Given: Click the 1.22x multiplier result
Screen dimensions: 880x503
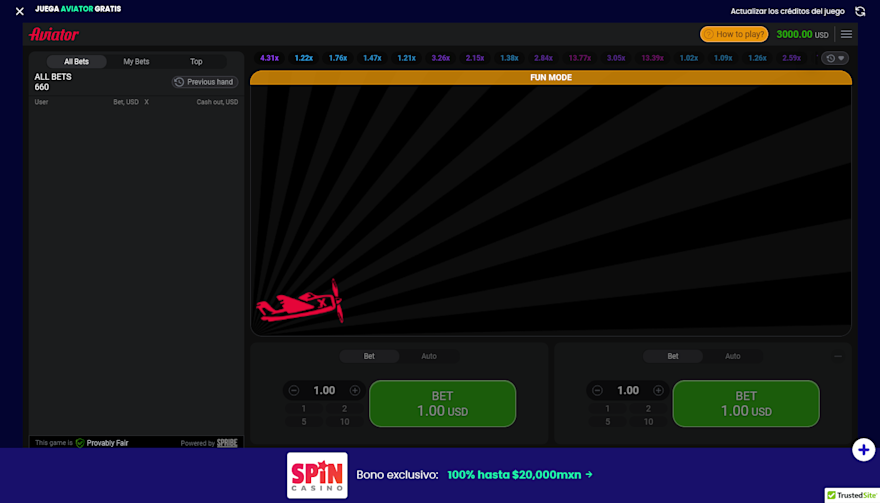Looking at the screenshot, I should [x=304, y=58].
